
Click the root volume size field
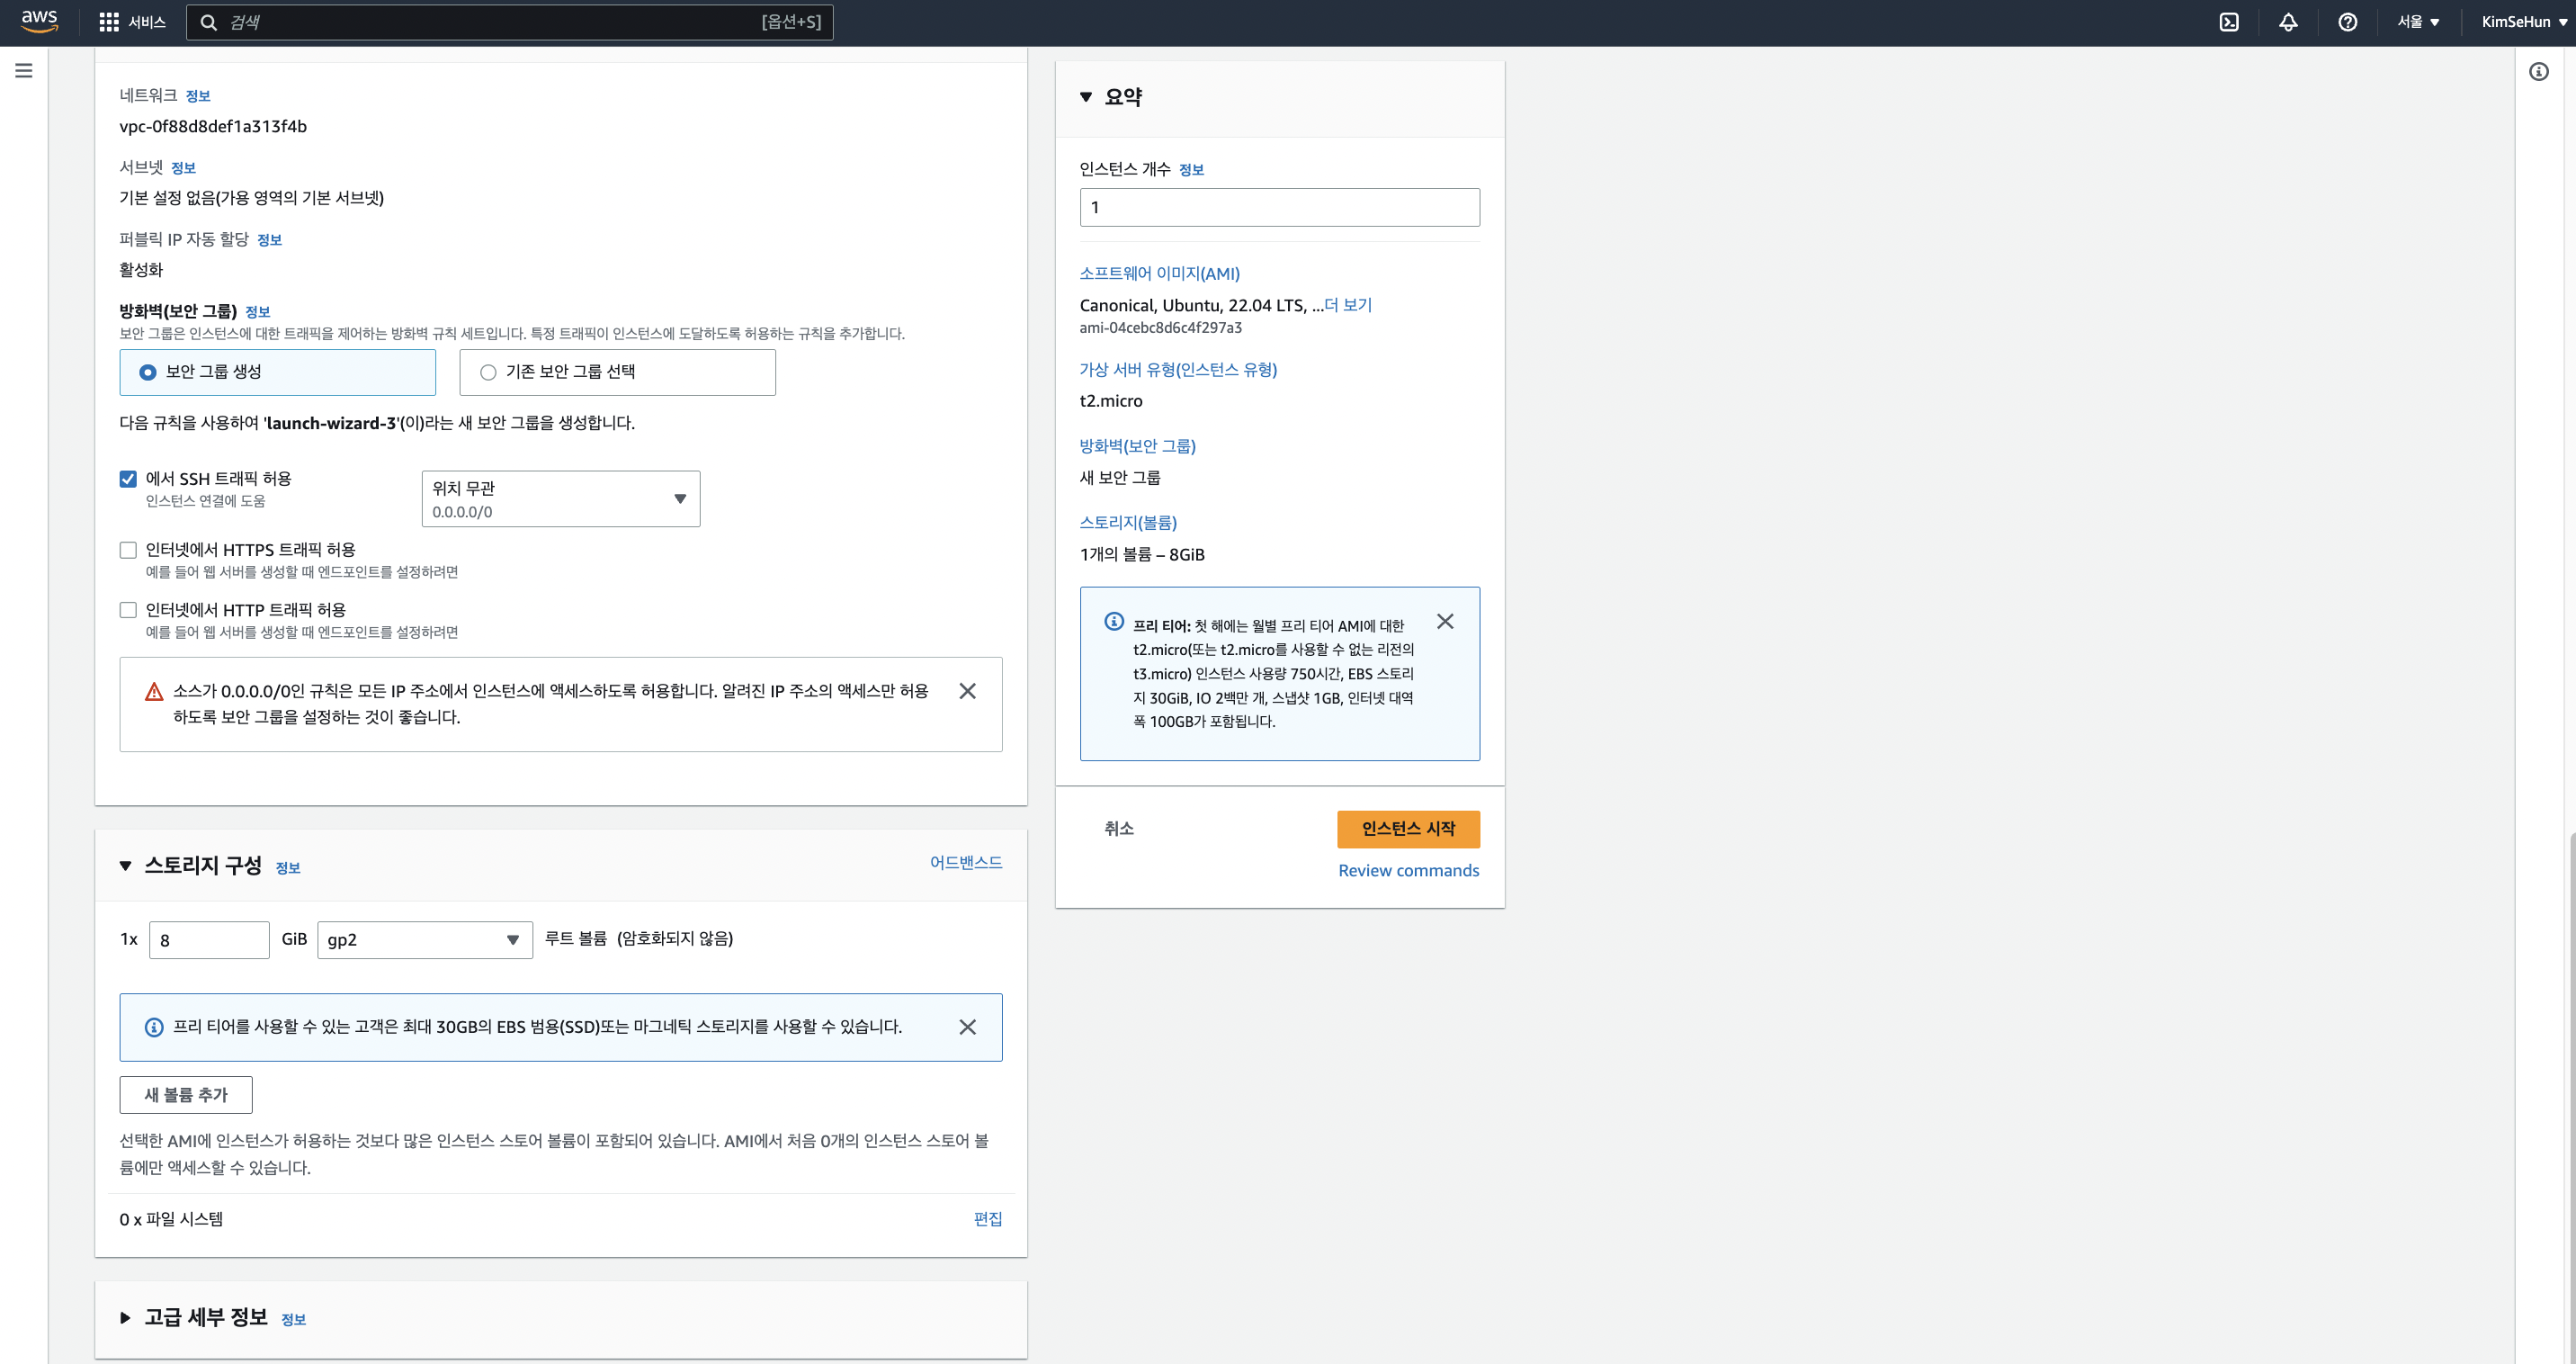coord(208,940)
